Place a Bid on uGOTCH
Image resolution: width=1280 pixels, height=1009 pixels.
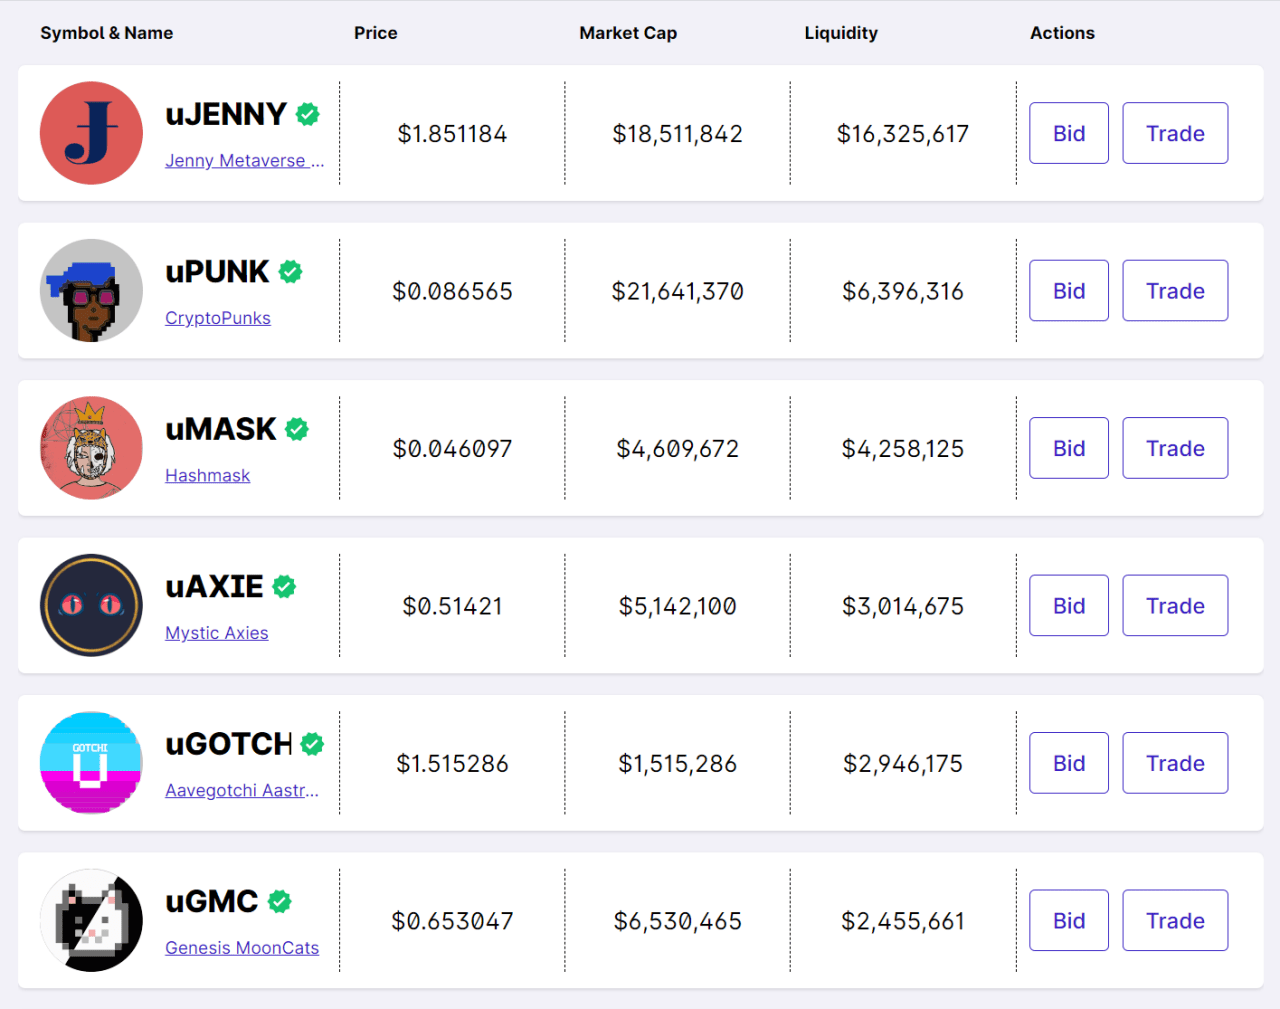(1069, 763)
